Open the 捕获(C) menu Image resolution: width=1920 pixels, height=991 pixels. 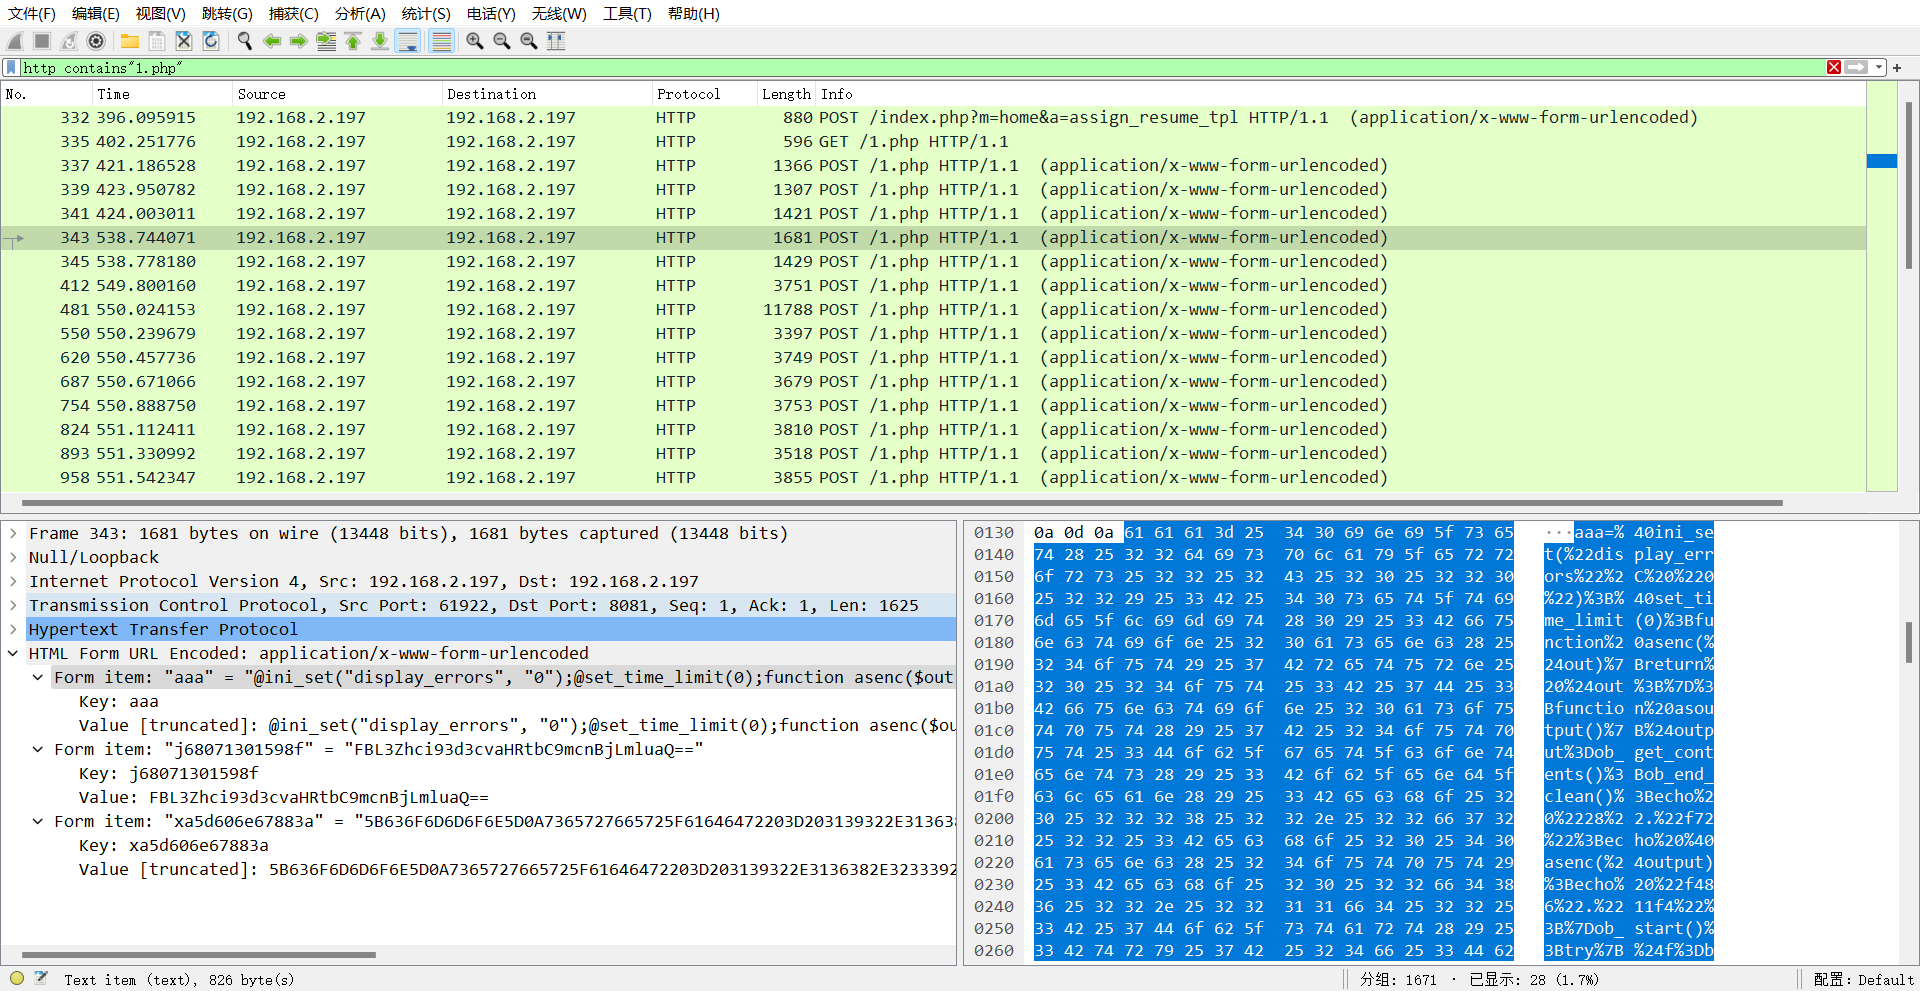click(294, 14)
